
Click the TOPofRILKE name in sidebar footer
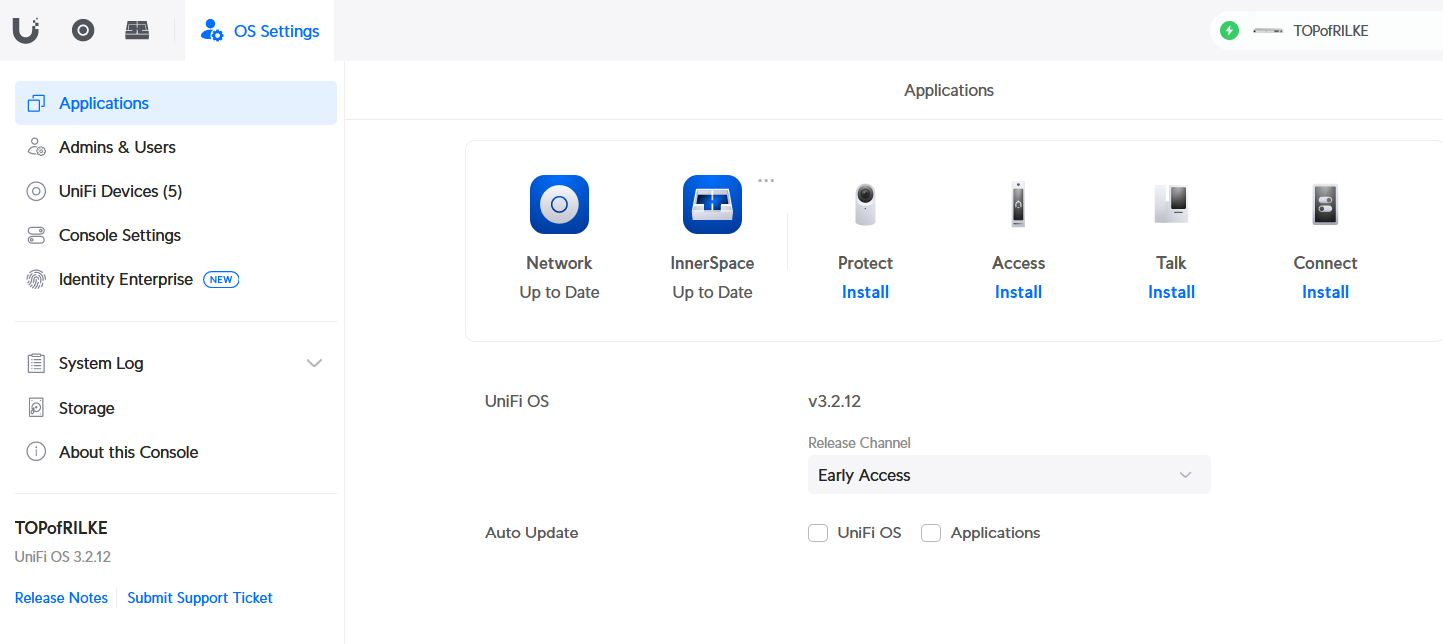pyautogui.click(x=61, y=528)
